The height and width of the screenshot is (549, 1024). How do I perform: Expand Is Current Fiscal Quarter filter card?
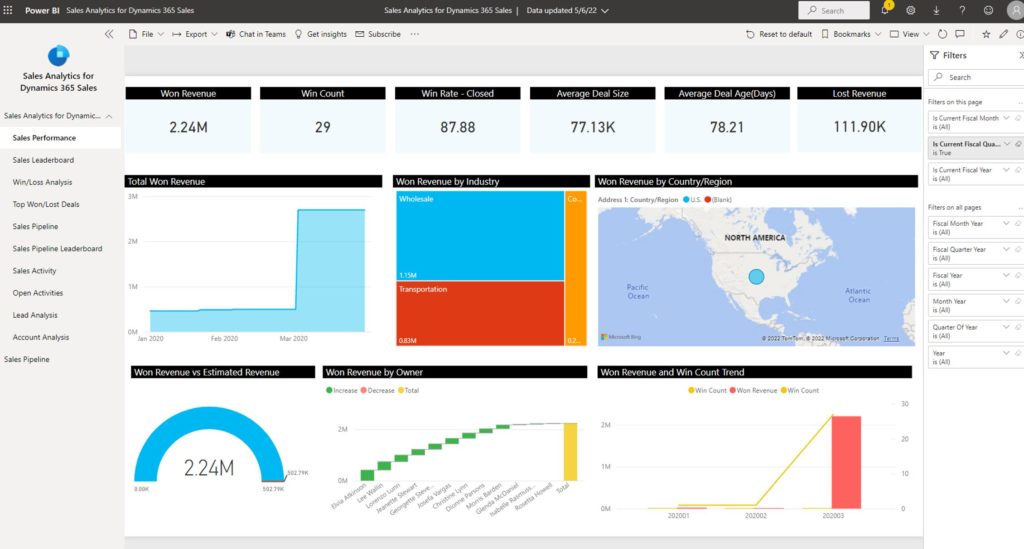pos(1006,144)
